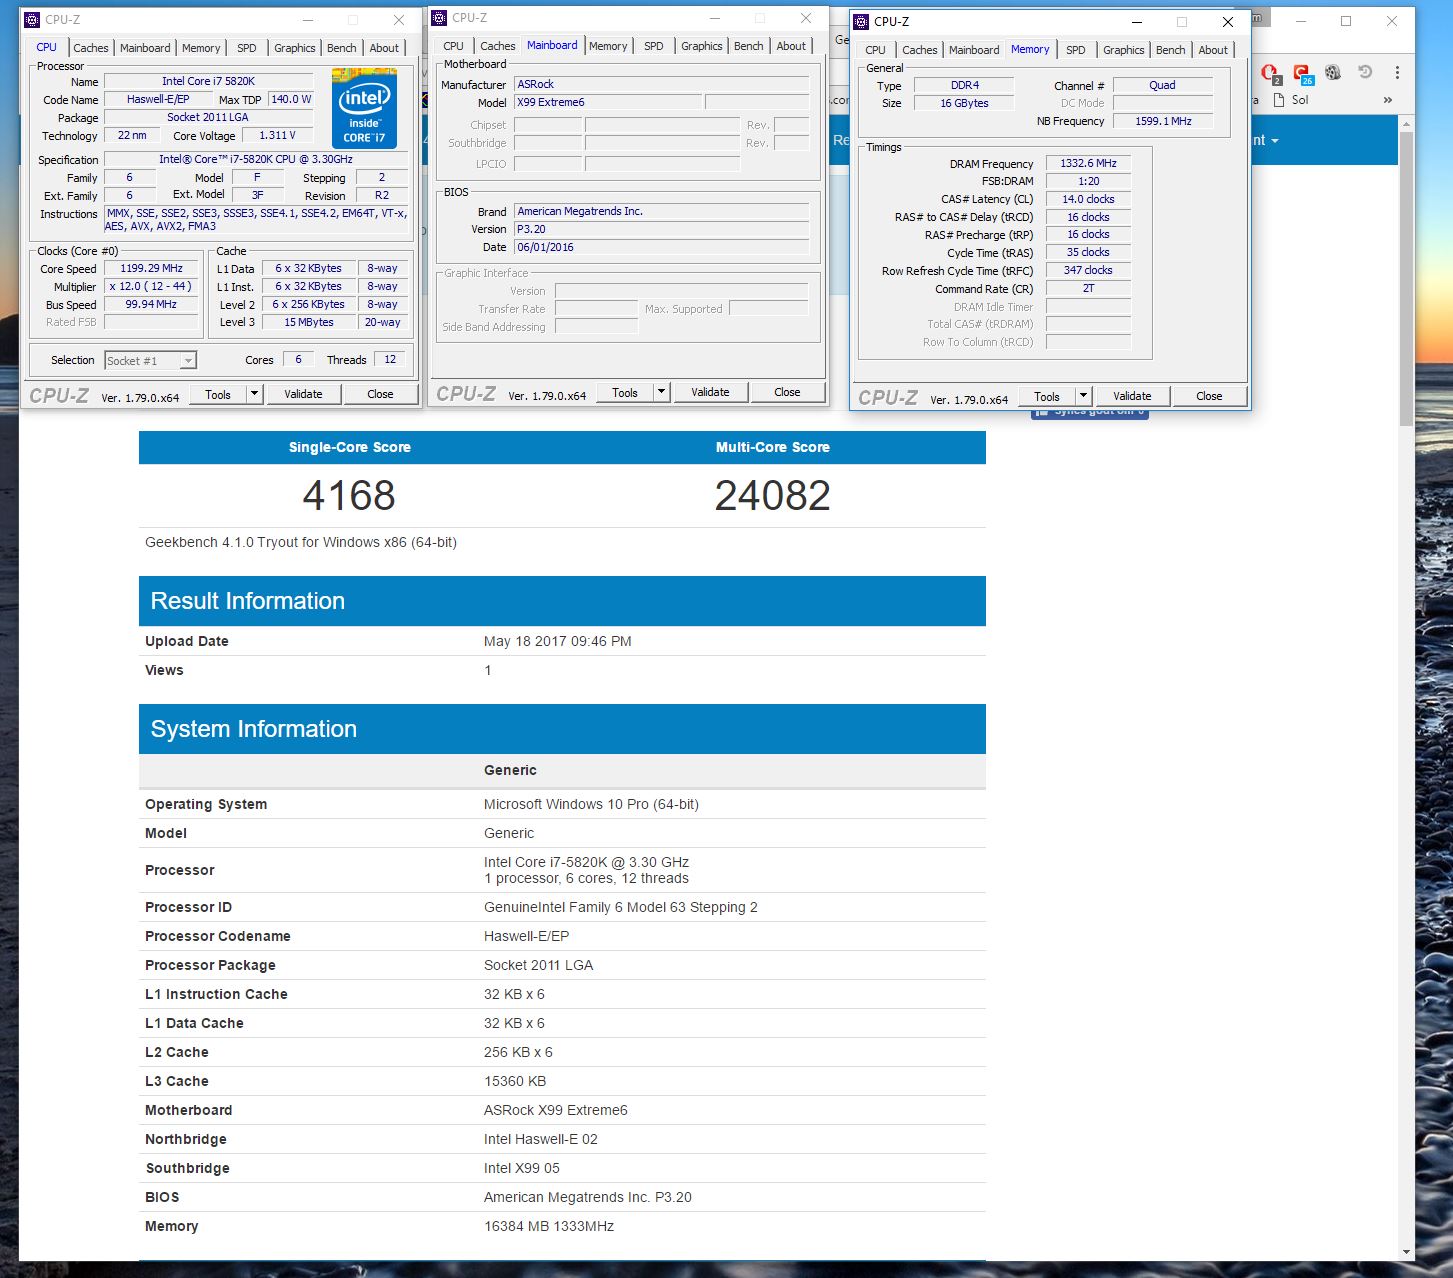Click the DRAM Frequency value 1332.6 MHz

coord(1088,163)
